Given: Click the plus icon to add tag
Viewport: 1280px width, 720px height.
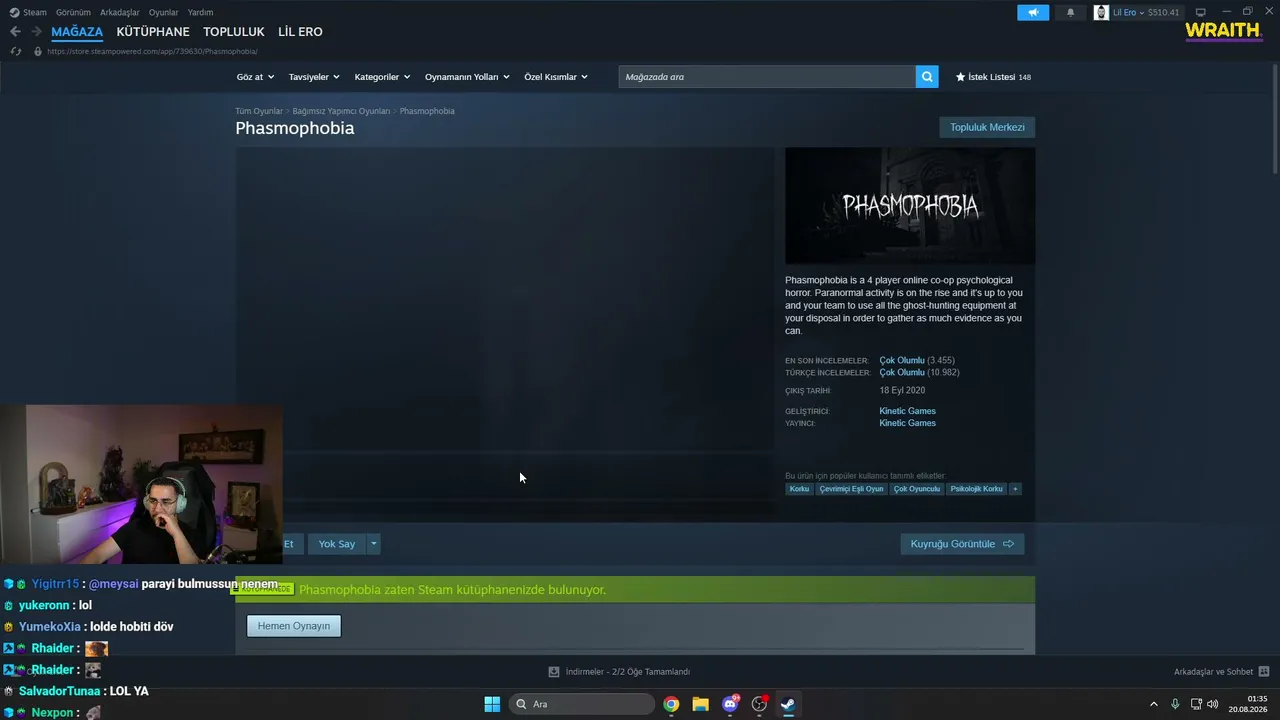Looking at the screenshot, I should pyautogui.click(x=1015, y=489).
